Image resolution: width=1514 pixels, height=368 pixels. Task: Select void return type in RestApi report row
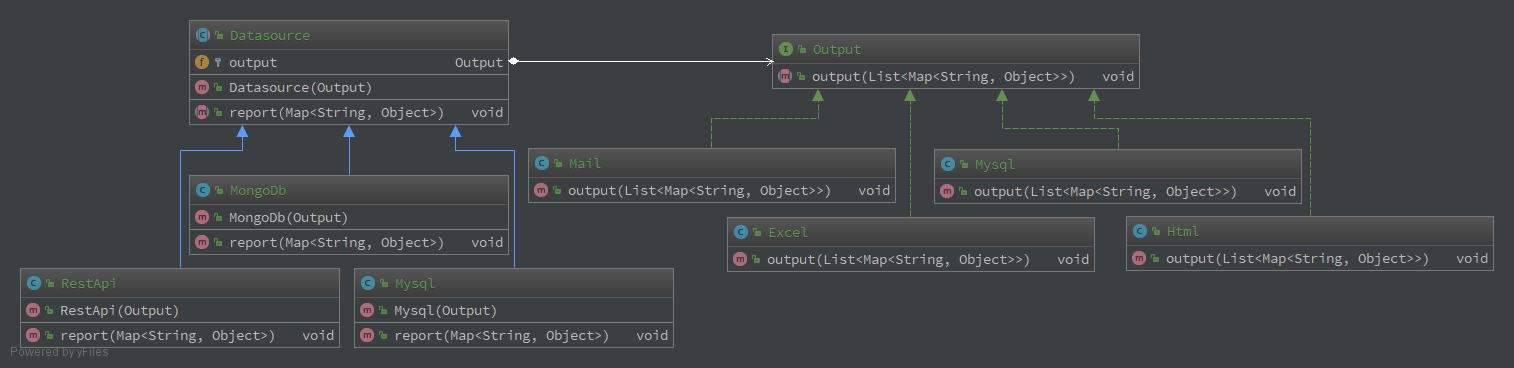click(x=319, y=335)
